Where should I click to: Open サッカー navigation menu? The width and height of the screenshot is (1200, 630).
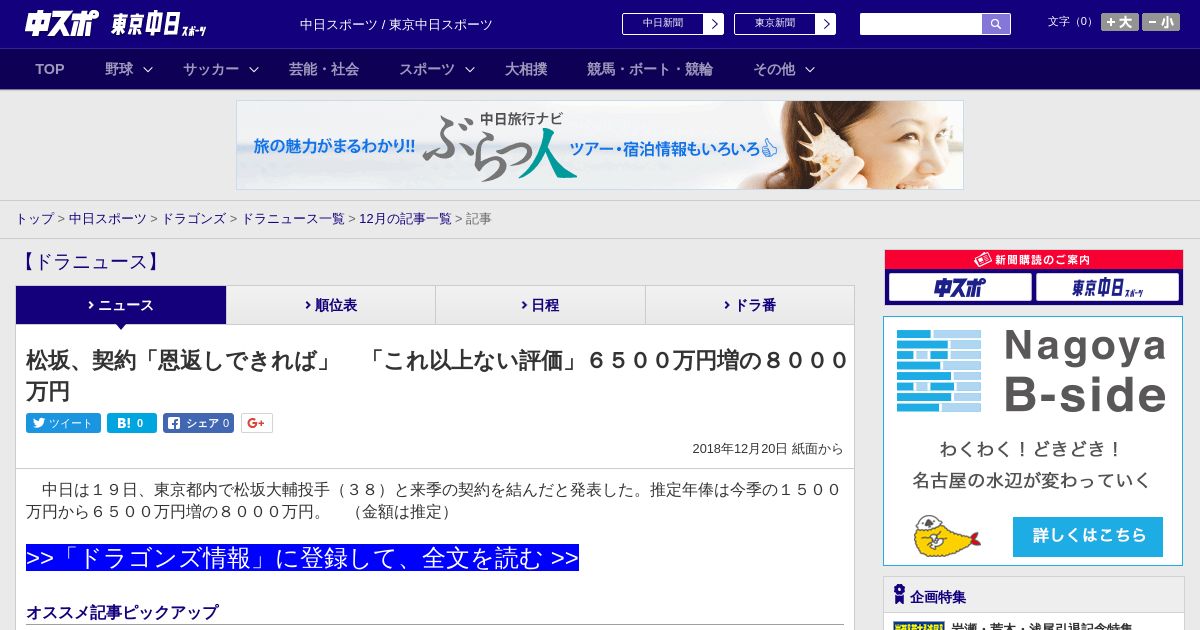[x=211, y=69]
